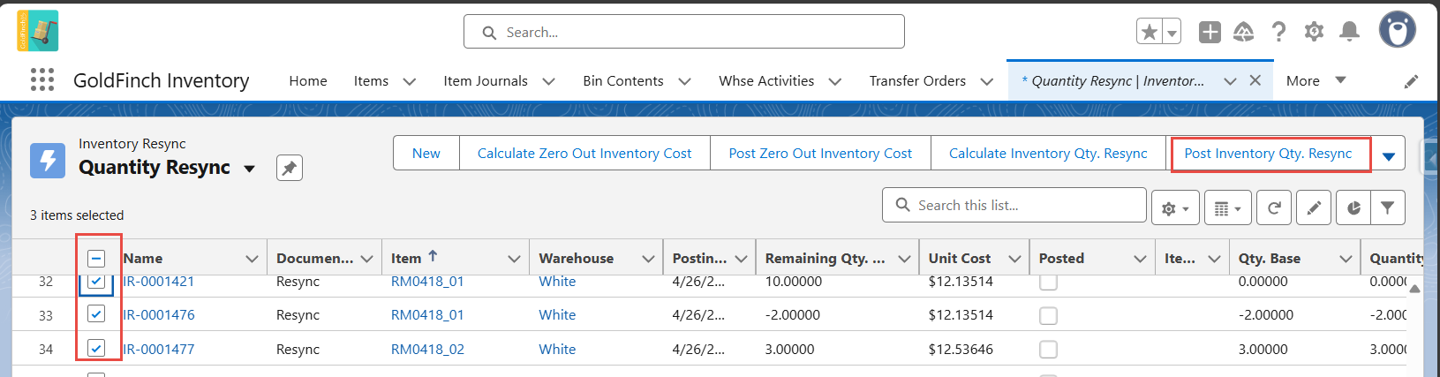Expand the Item Journals dropdown chevron
Viewport: 1440px width, 377px height.
tap(548, 81)
